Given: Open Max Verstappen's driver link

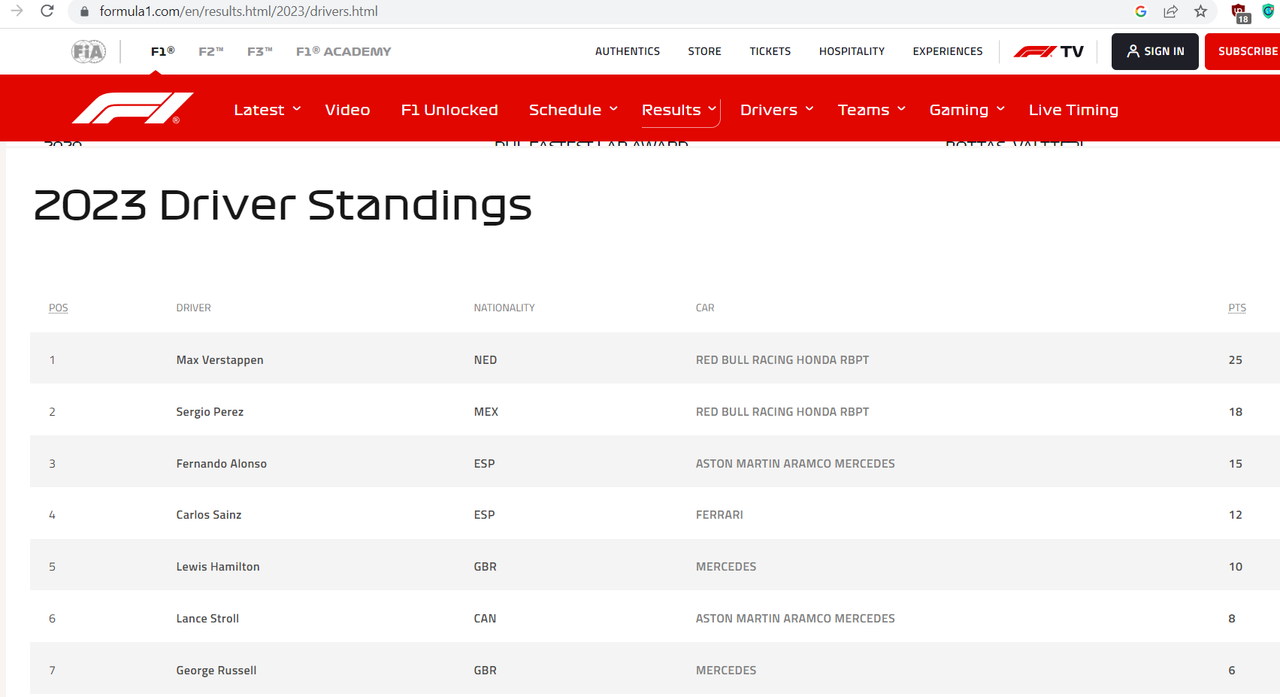Looking at the screenshot, I should [x=220, y=360].
